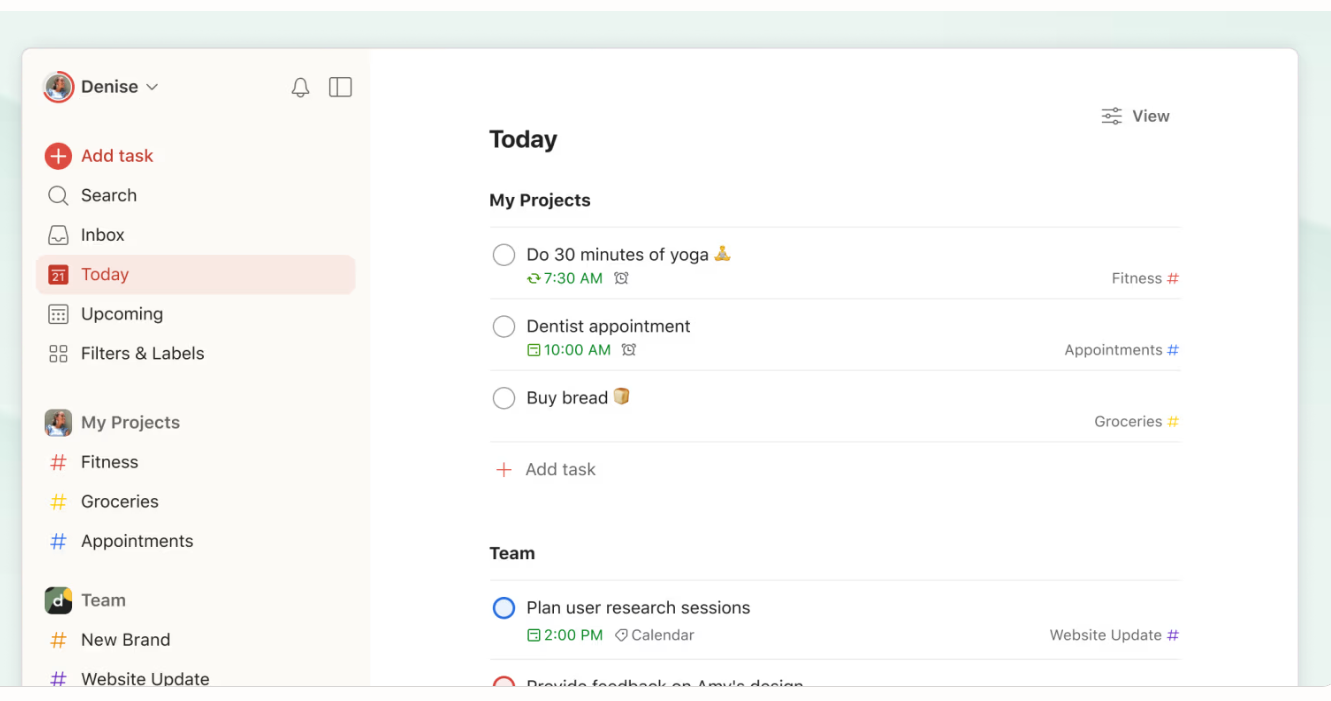The width and height of the screenshot is (1331, 701).
Task: Open the Fitness project link
Action: pyautogui.click(x=109, y=462)
